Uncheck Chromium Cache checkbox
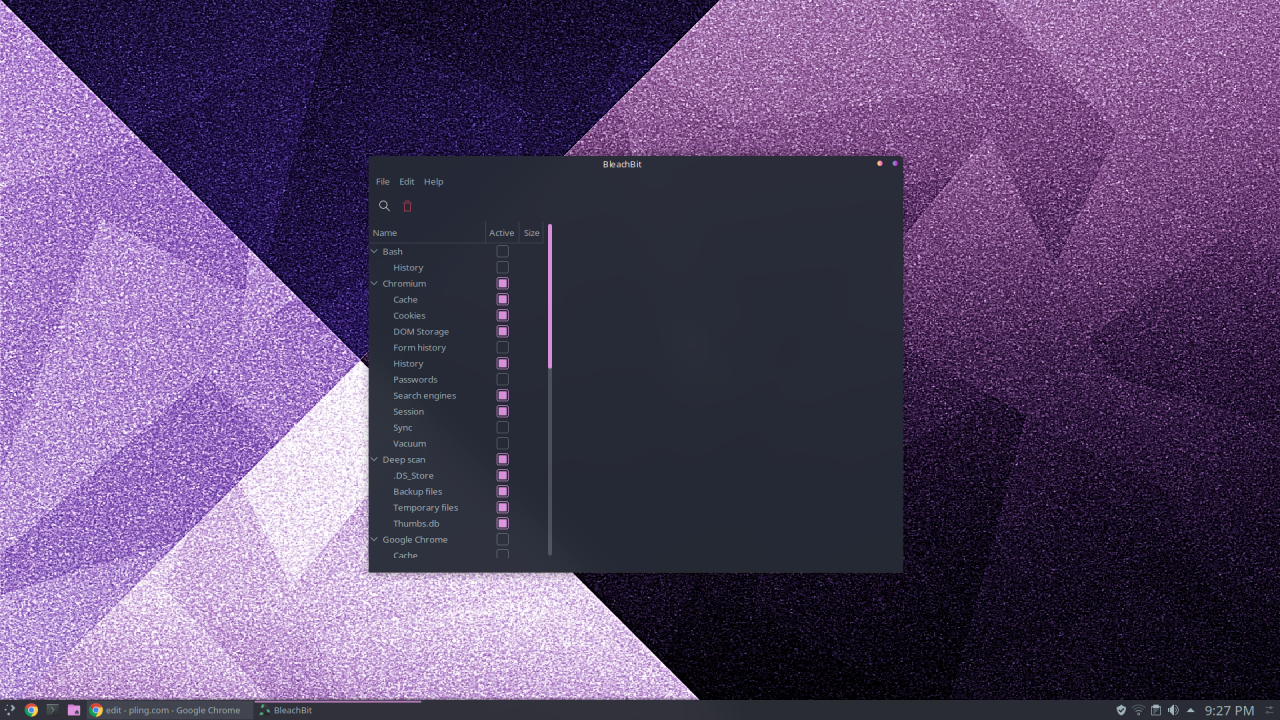This screenshot has height=720, width=1280. point(502,299)
